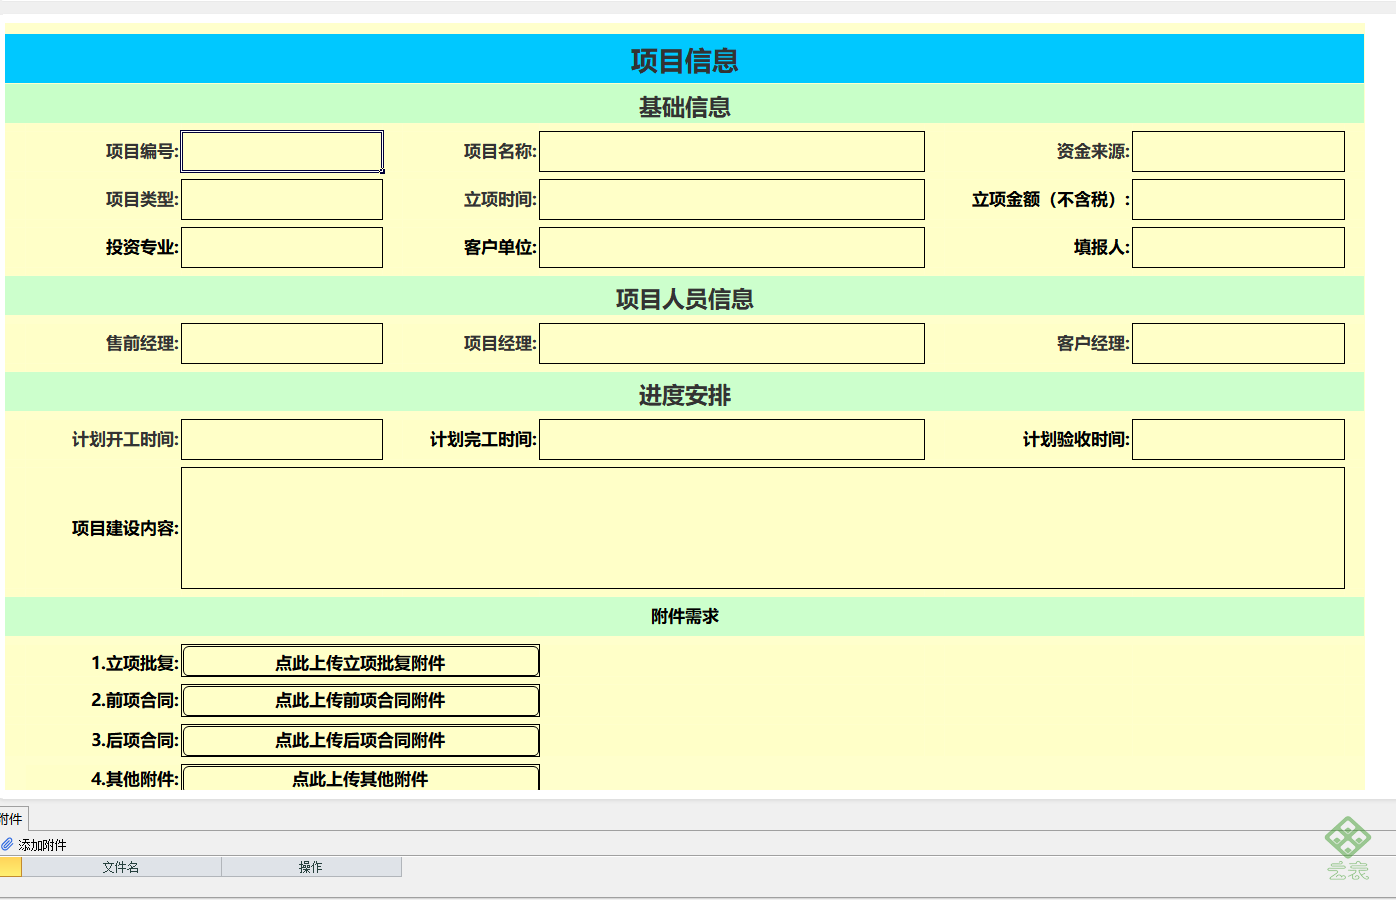Click into the 计划验收时间 field

click(x=1238, y=439)
